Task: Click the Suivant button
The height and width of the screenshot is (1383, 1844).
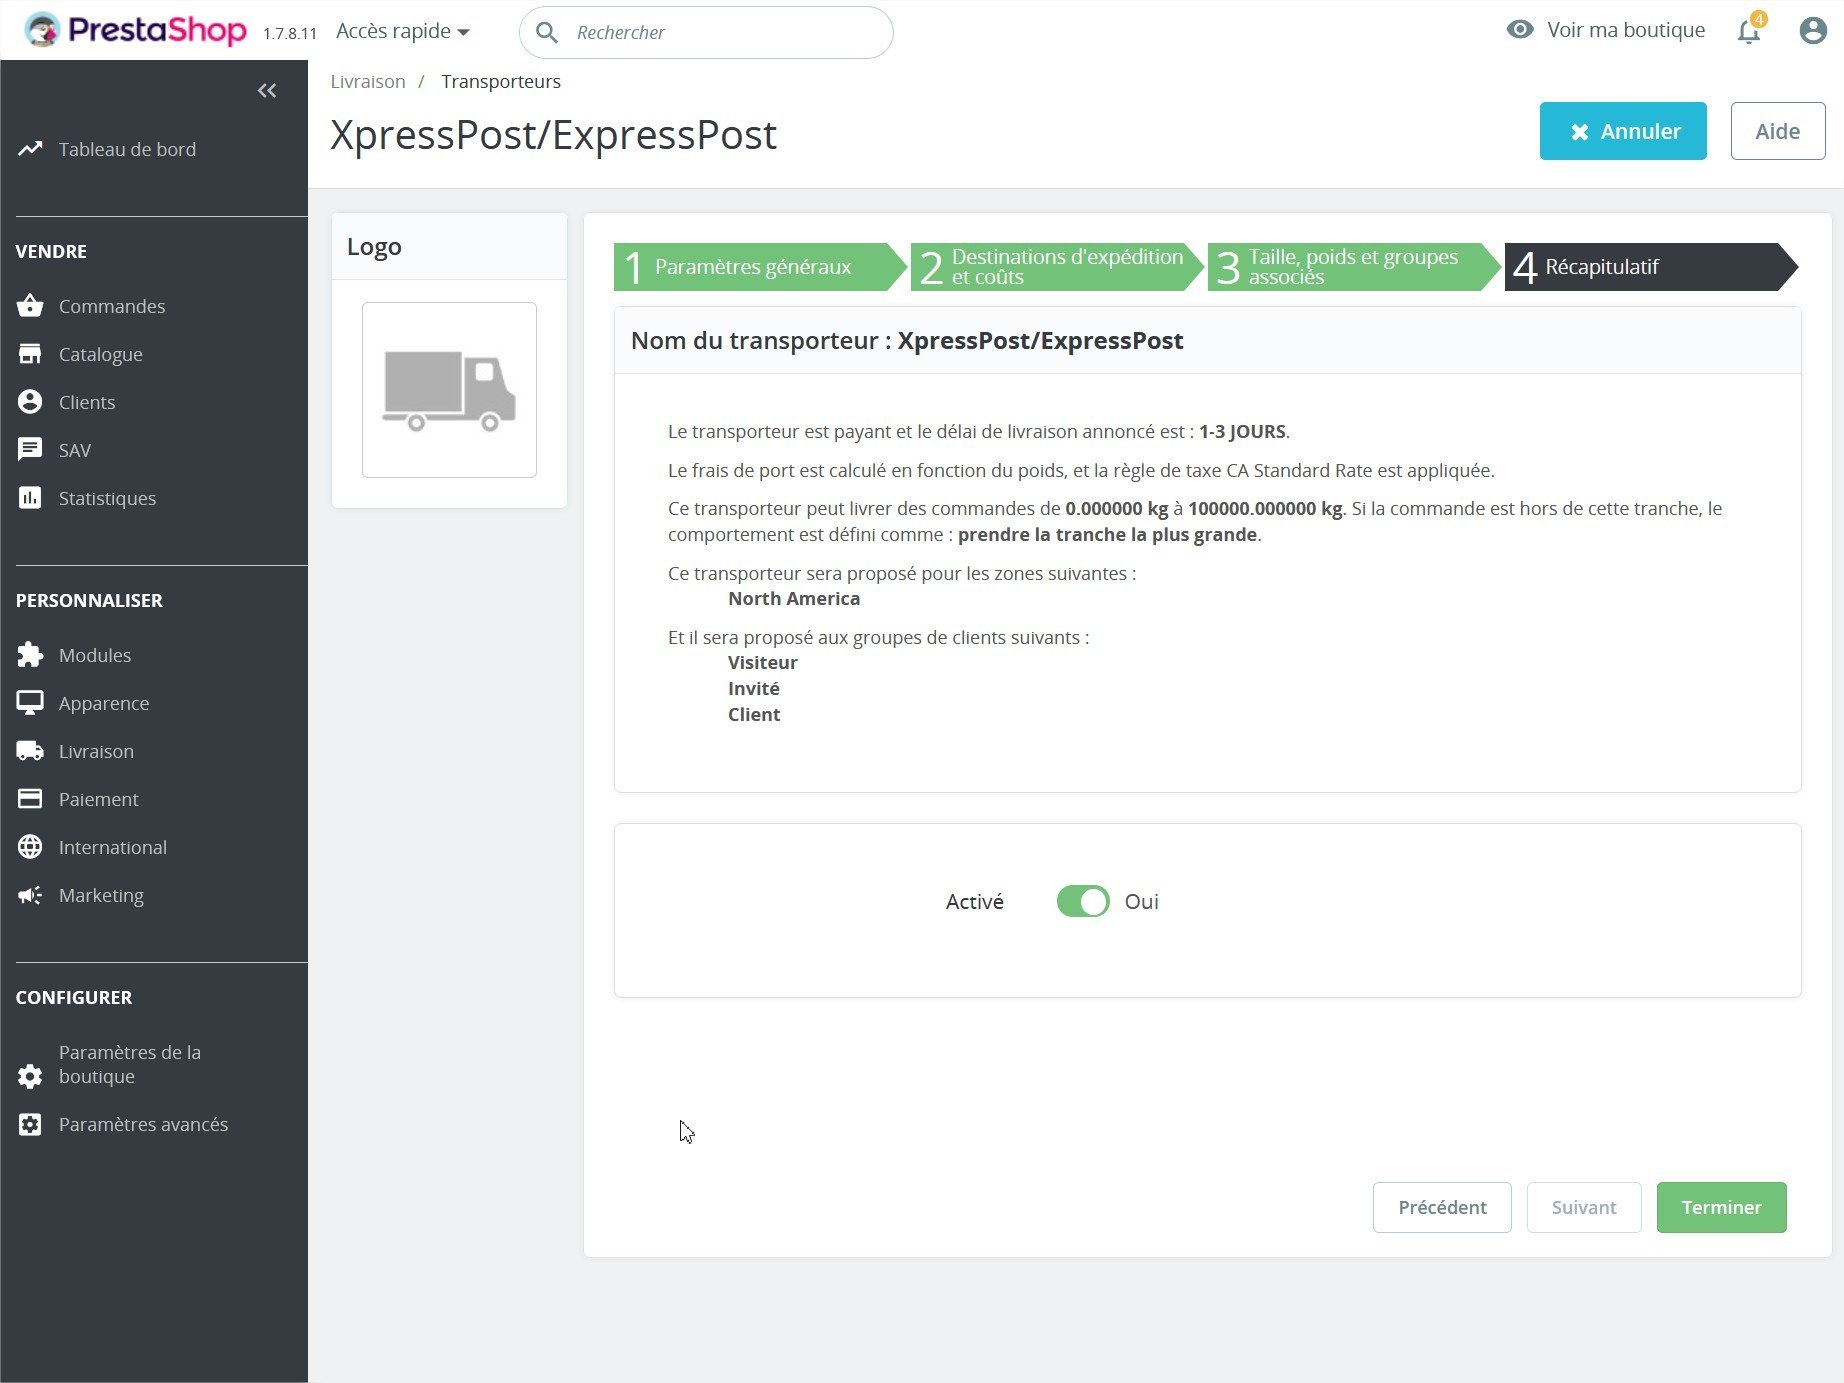Action: 1584,1207
